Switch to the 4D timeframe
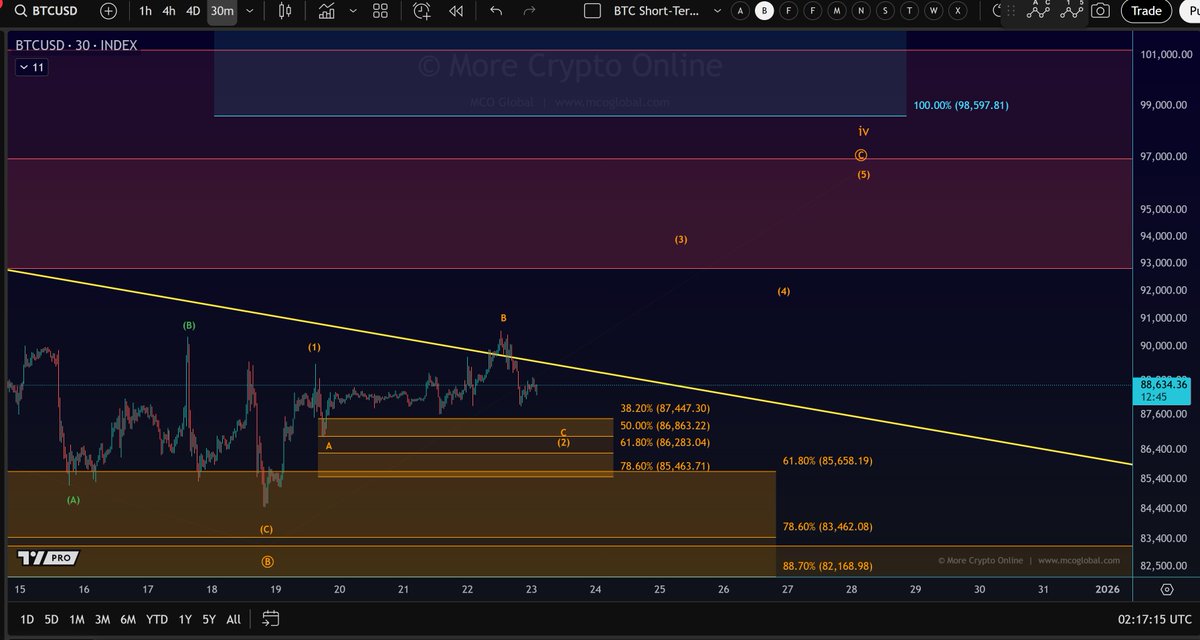This screenshot has height=640, width=1200. click(194, 11)
